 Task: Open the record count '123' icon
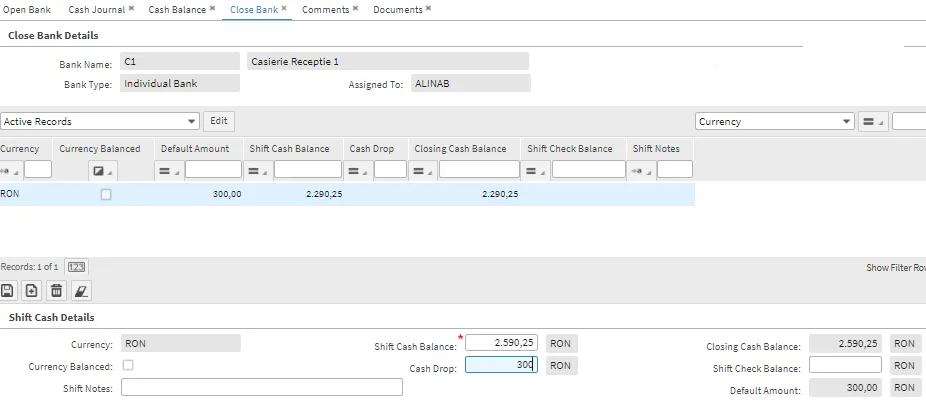(x=76, y=267)
